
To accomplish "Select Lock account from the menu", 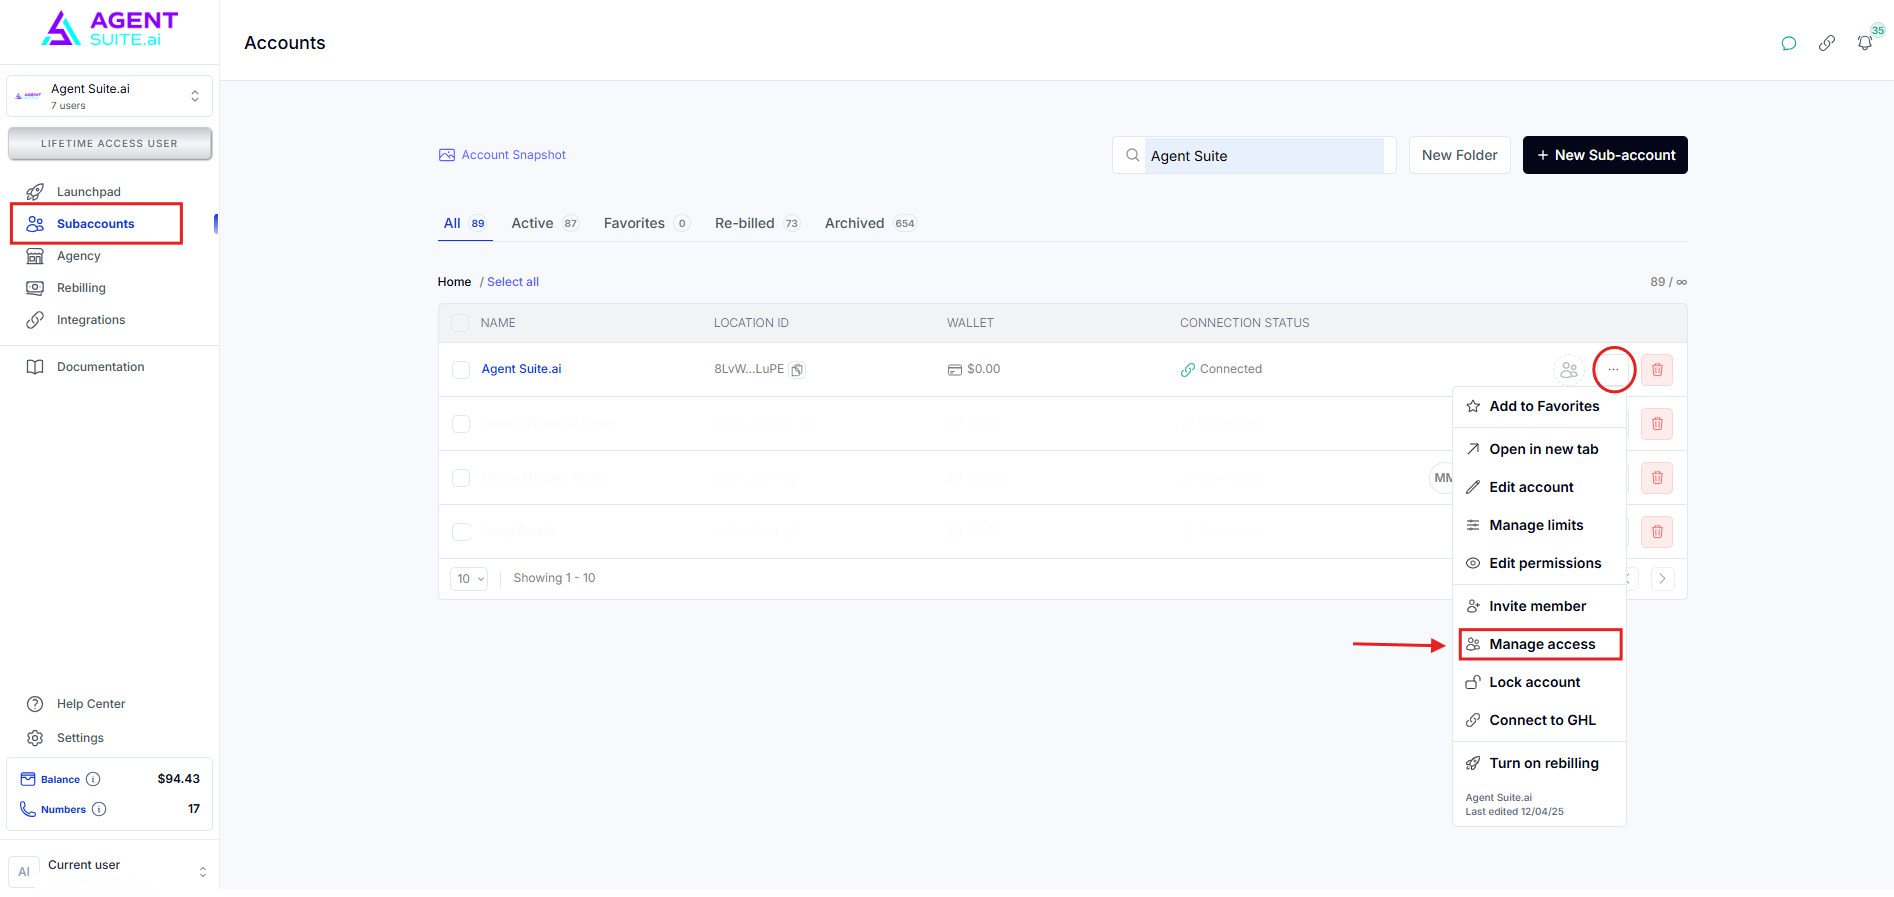I will pyautogui.click(x=1539, y=682).
